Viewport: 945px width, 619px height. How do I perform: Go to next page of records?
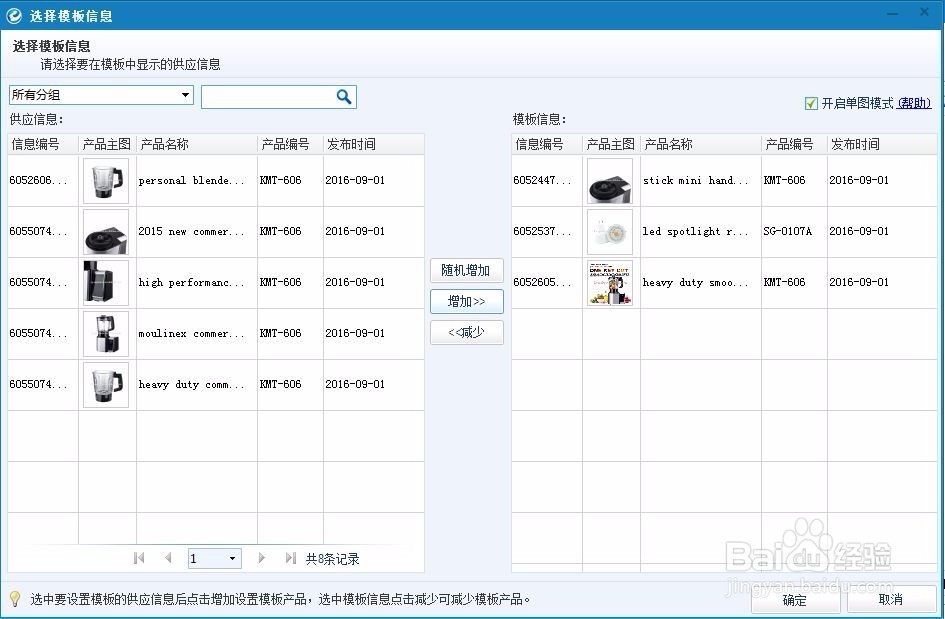pos(261,558)
